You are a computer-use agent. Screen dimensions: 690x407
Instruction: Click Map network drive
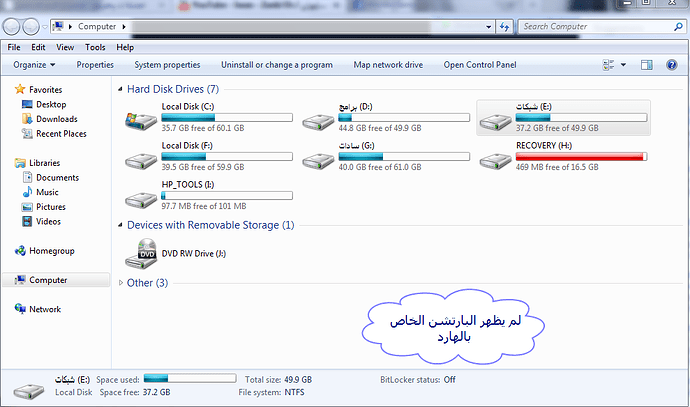tap(388, 65)
